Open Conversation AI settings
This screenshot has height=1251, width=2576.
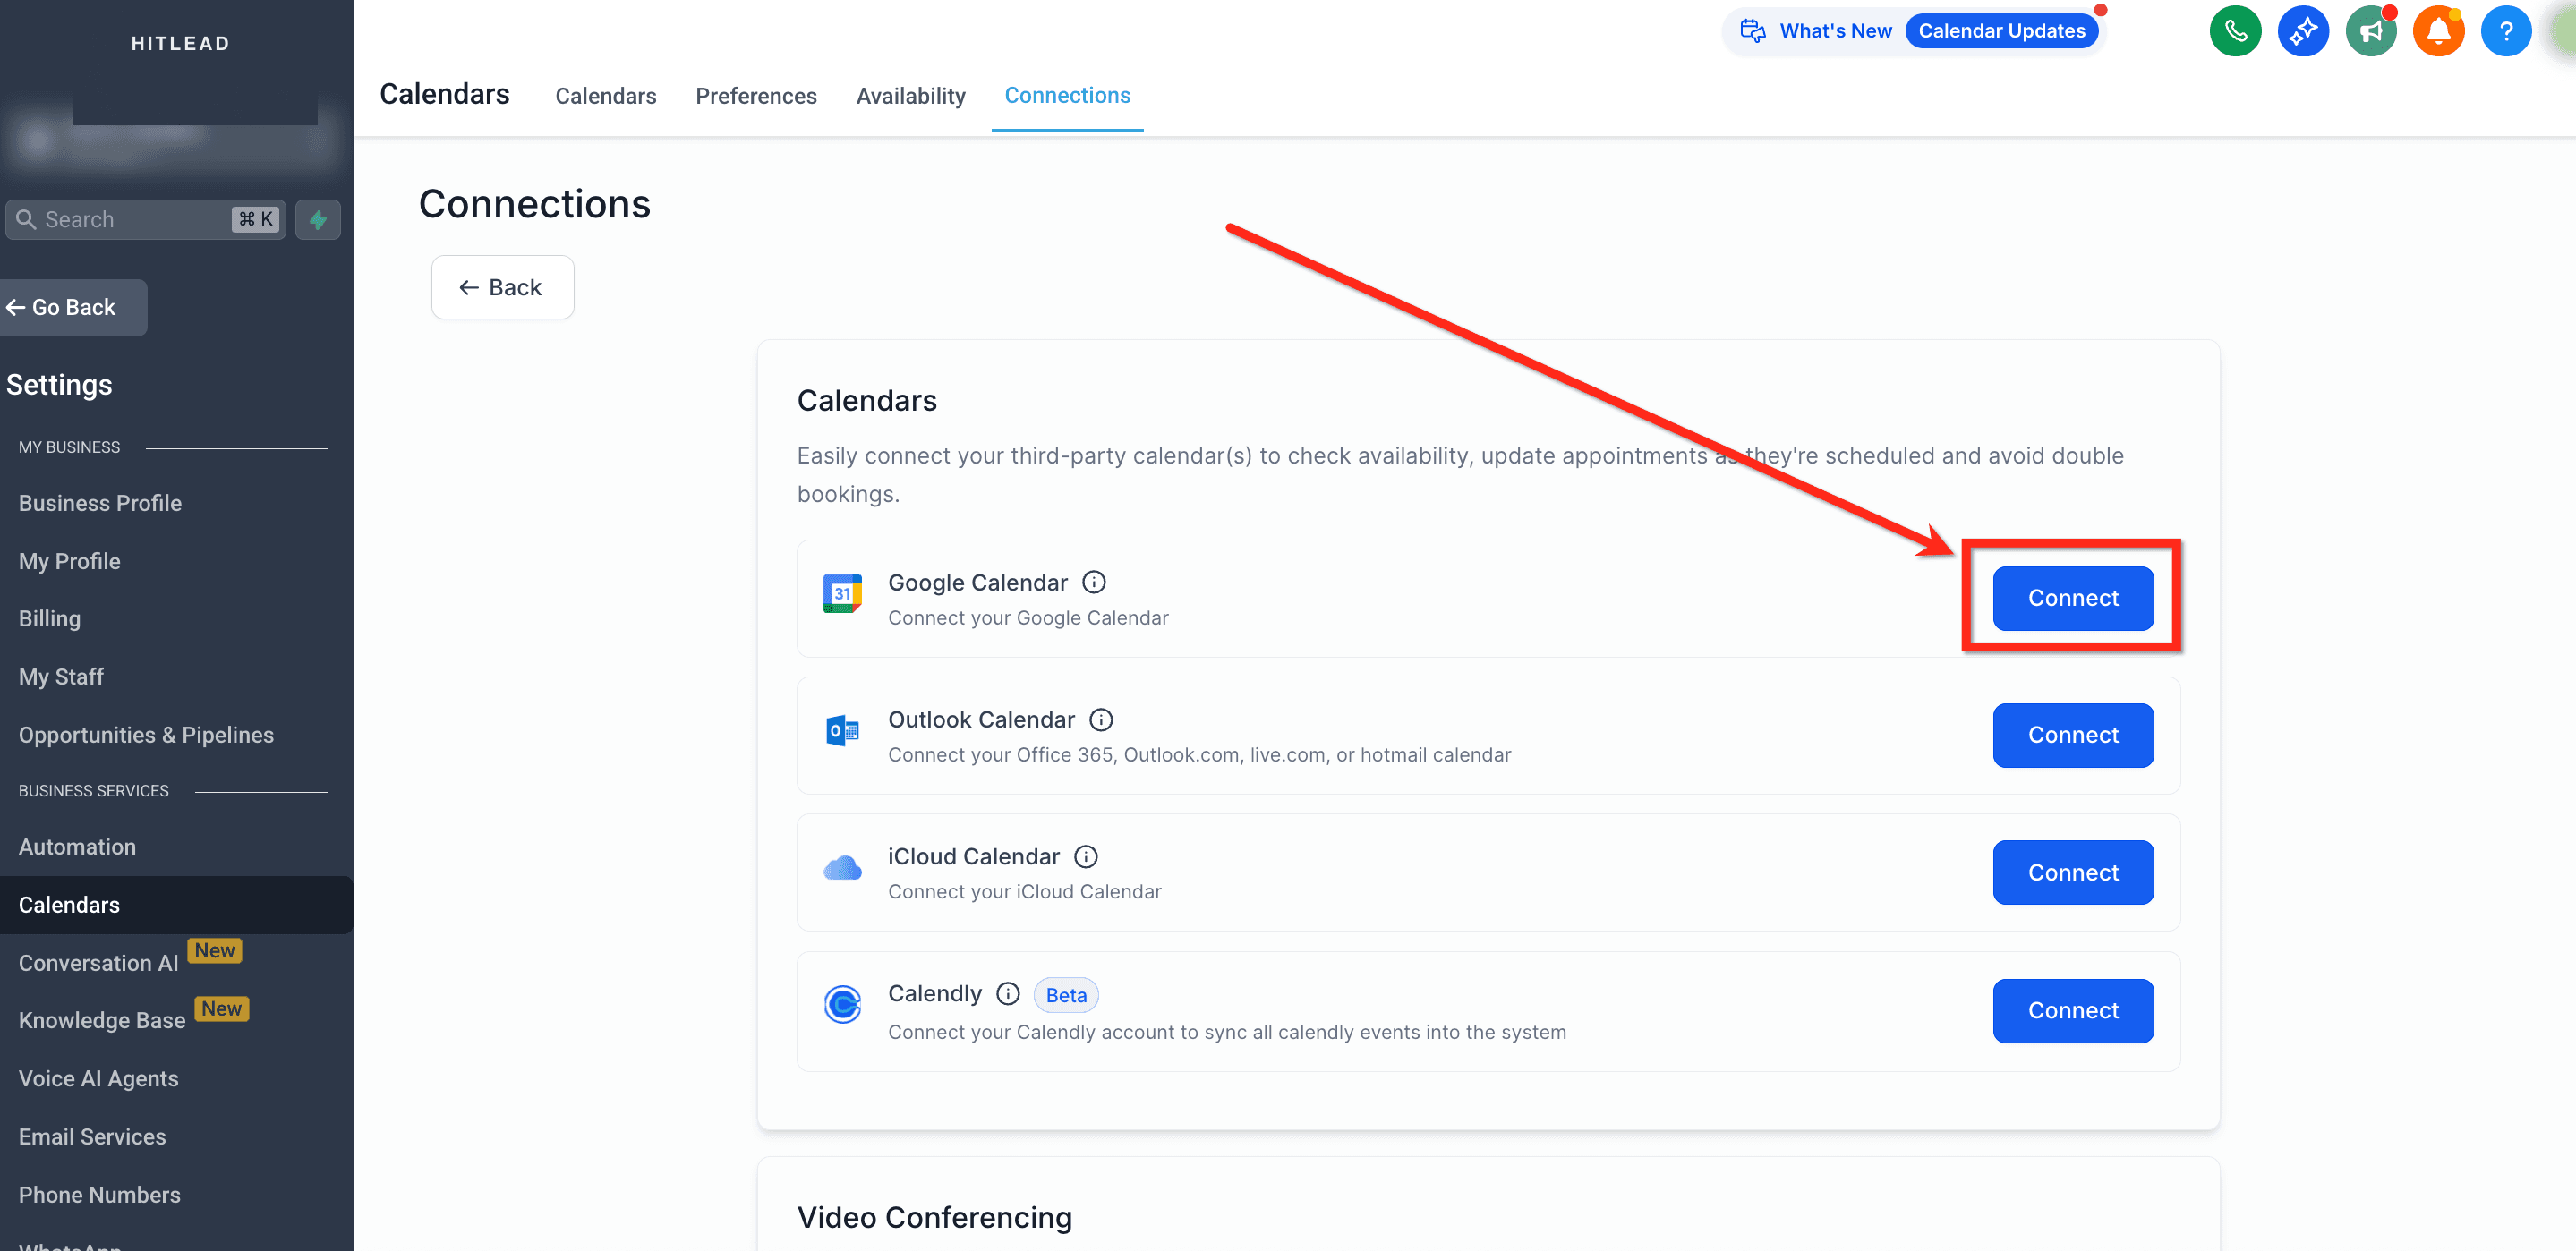(98, 962)
